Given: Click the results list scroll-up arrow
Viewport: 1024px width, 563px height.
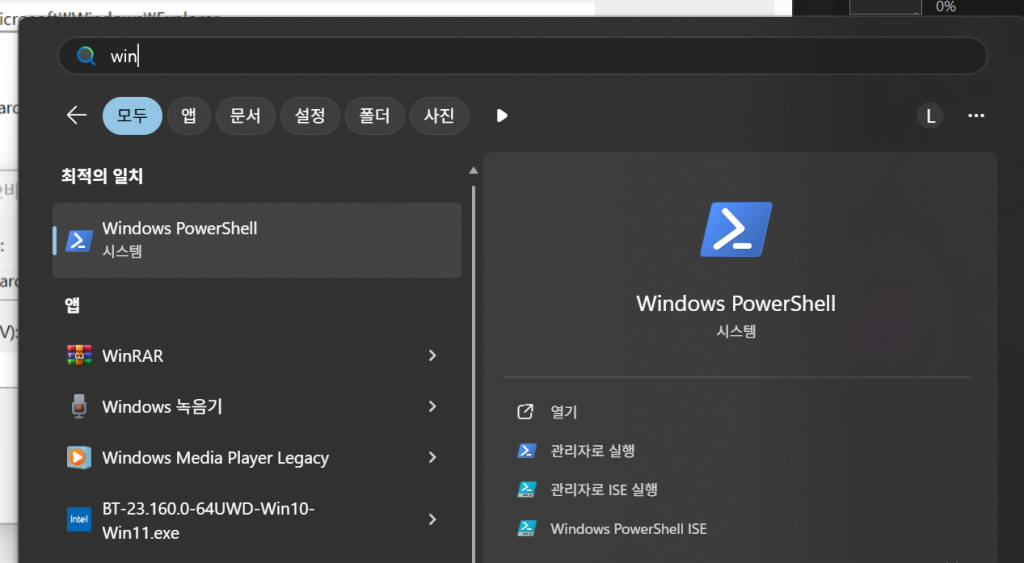Looking at the screenshot, I should (x=473, y=170).
